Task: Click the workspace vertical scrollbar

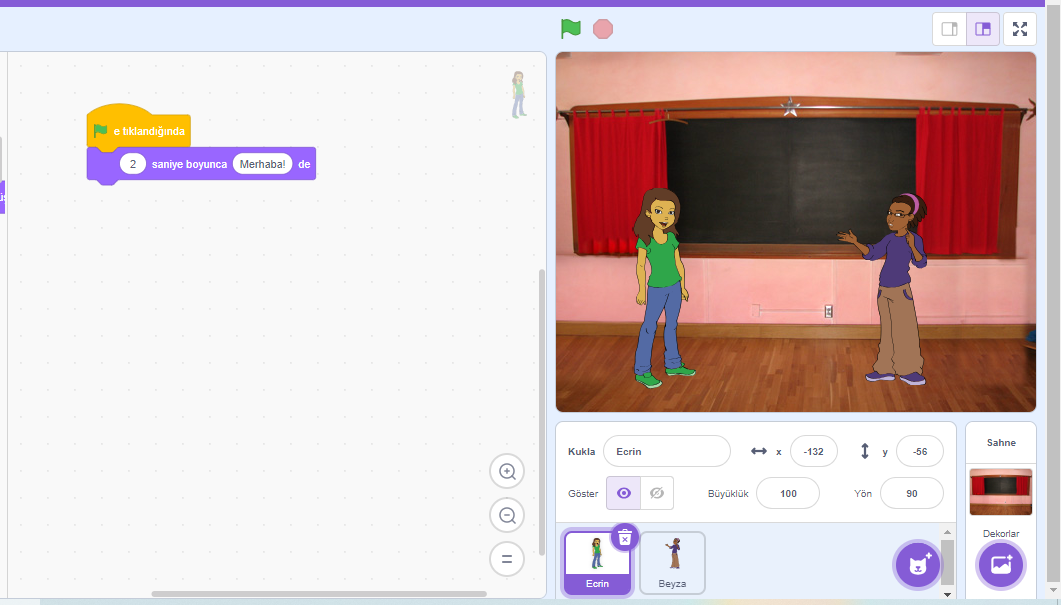Action: (x=541, y=411)
